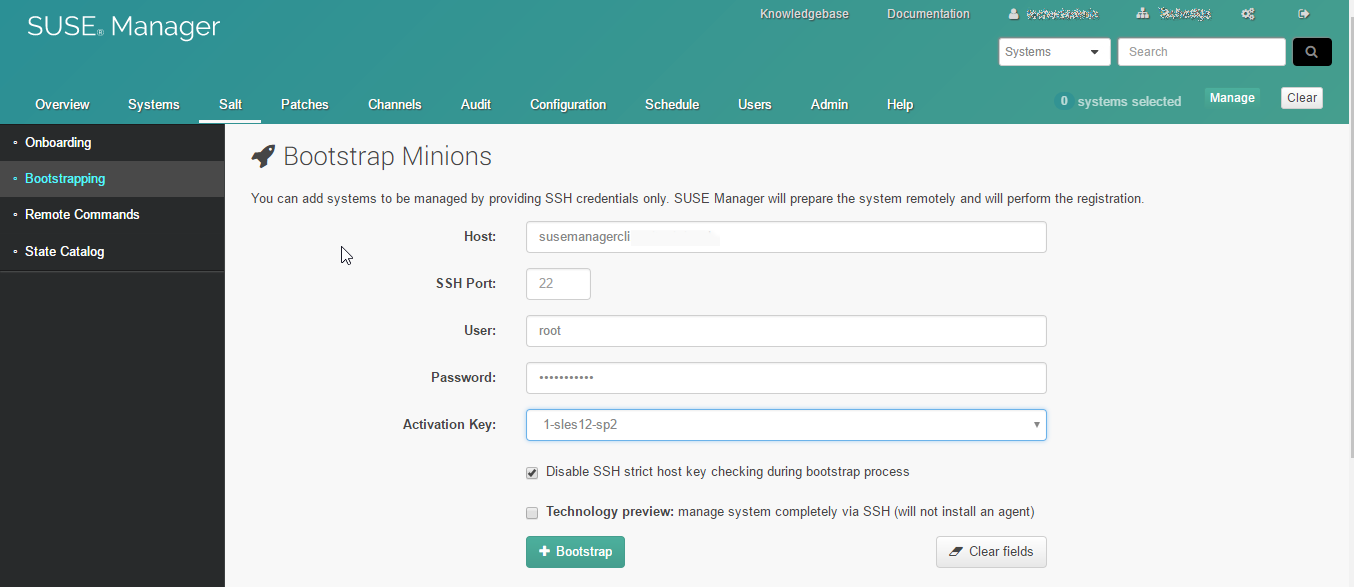Click the systems selected count badge
This screenshot has width=1354, height=587.
pos(1064,101)
